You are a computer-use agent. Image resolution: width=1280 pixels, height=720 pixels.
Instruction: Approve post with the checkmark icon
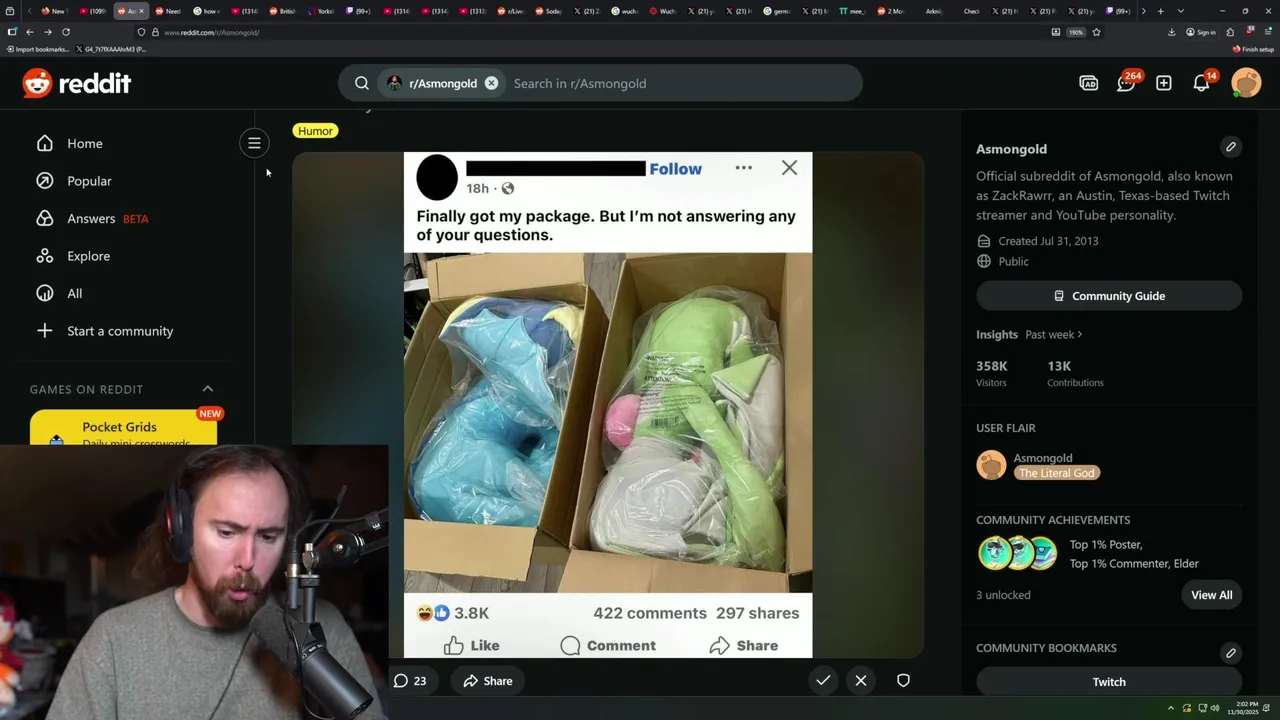coord(823,681)
